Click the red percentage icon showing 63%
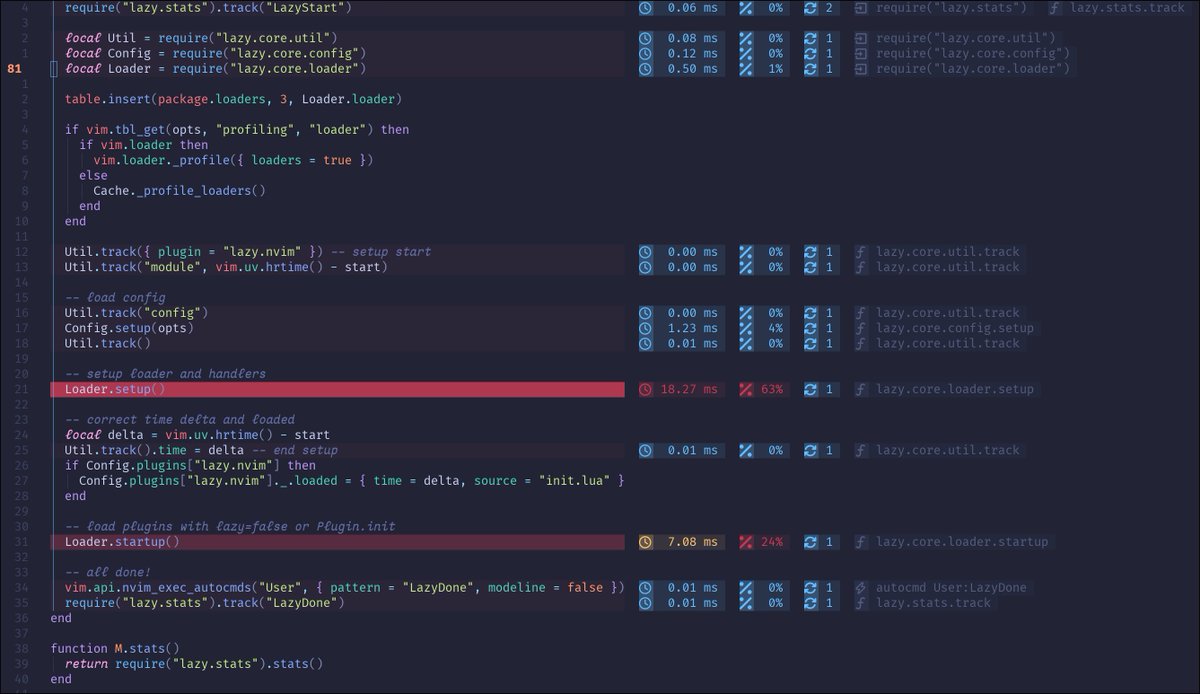This screenshot has height=694, width=1200. (x=745, y=389)
